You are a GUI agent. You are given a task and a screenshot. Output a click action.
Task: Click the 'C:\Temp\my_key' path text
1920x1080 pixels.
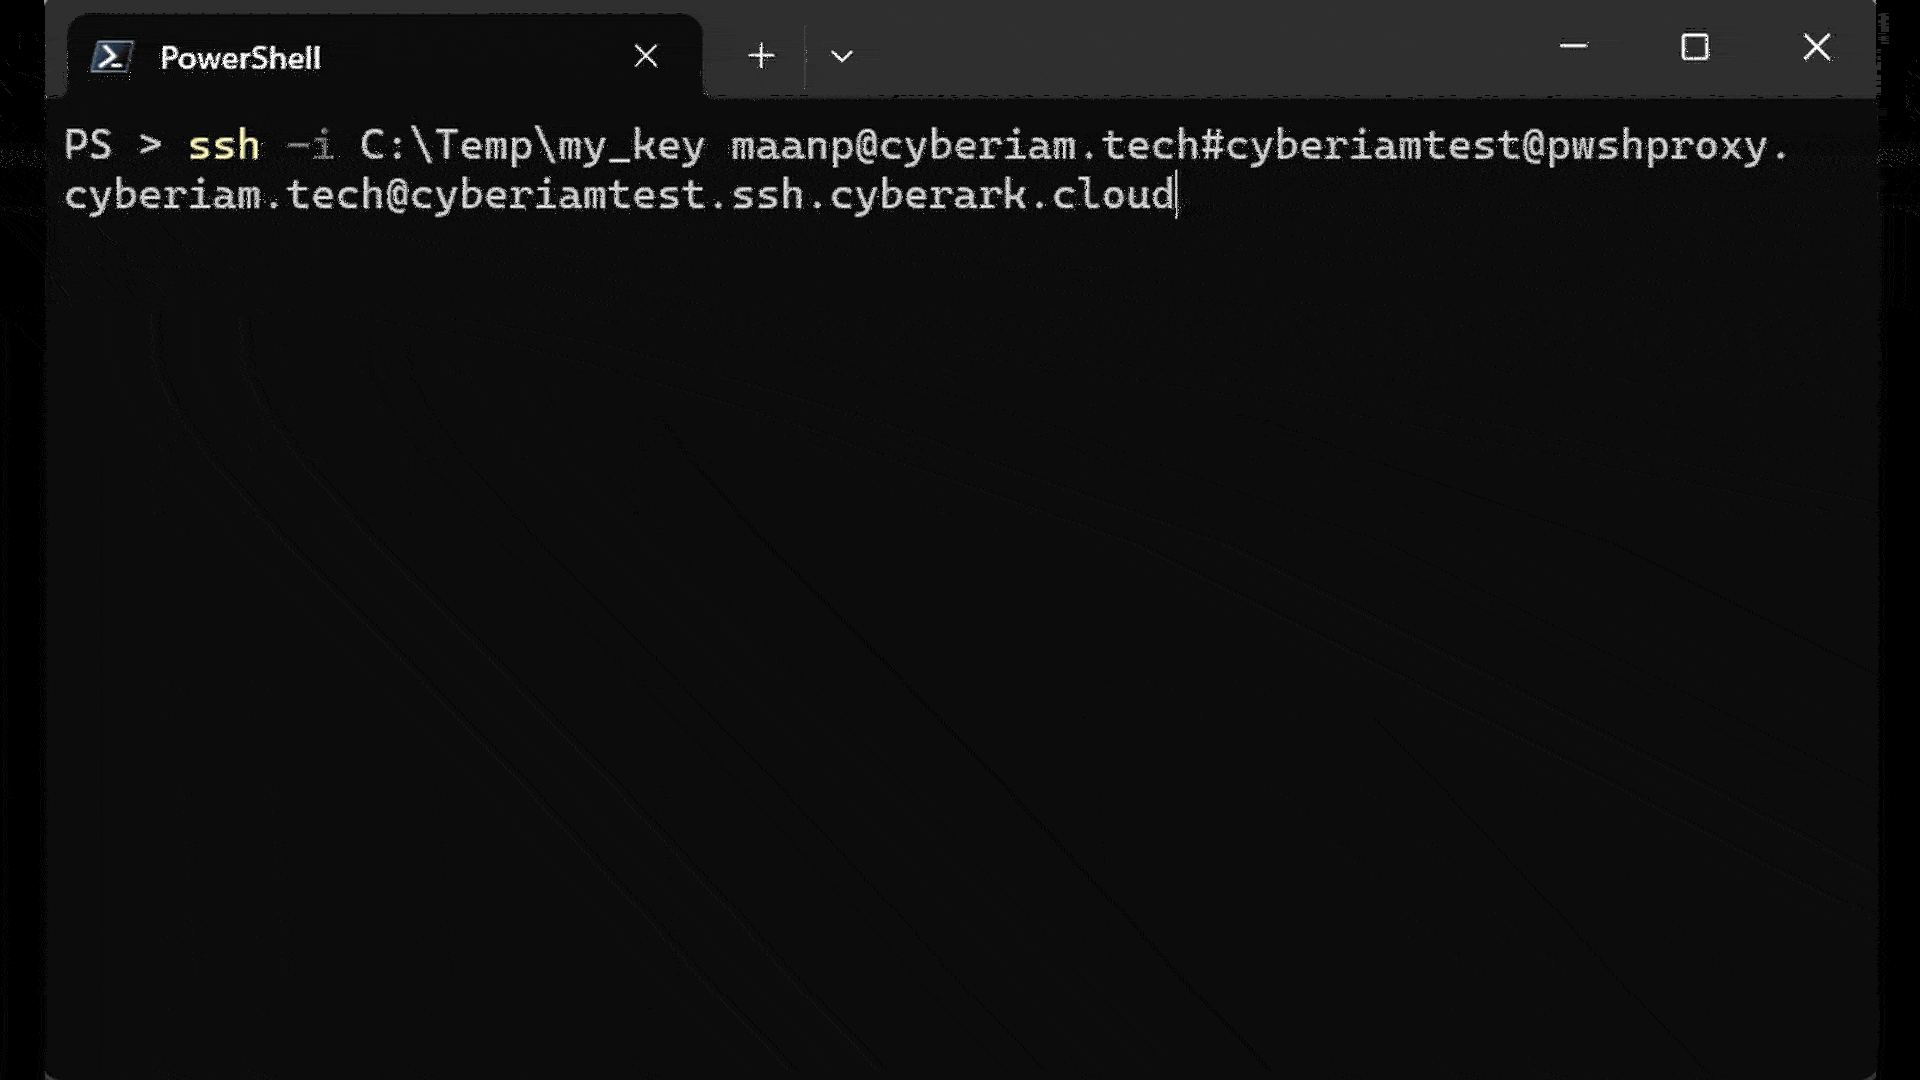point(532,146)
